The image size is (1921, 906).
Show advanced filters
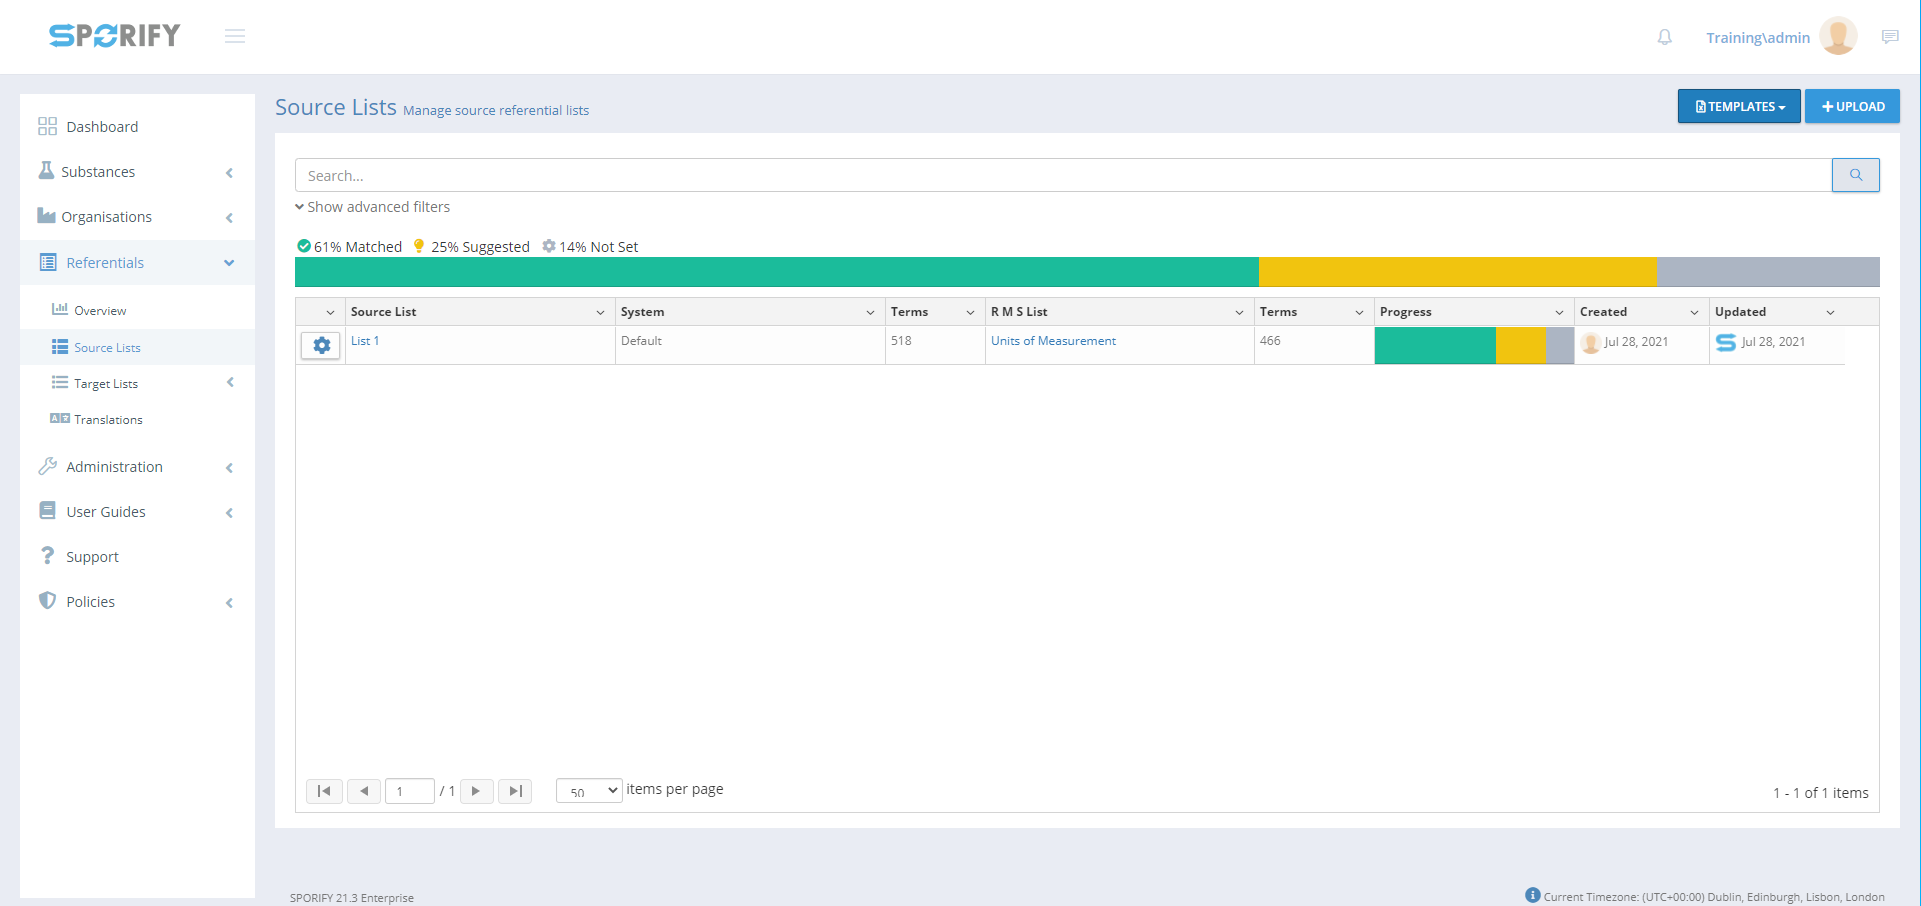372,207
